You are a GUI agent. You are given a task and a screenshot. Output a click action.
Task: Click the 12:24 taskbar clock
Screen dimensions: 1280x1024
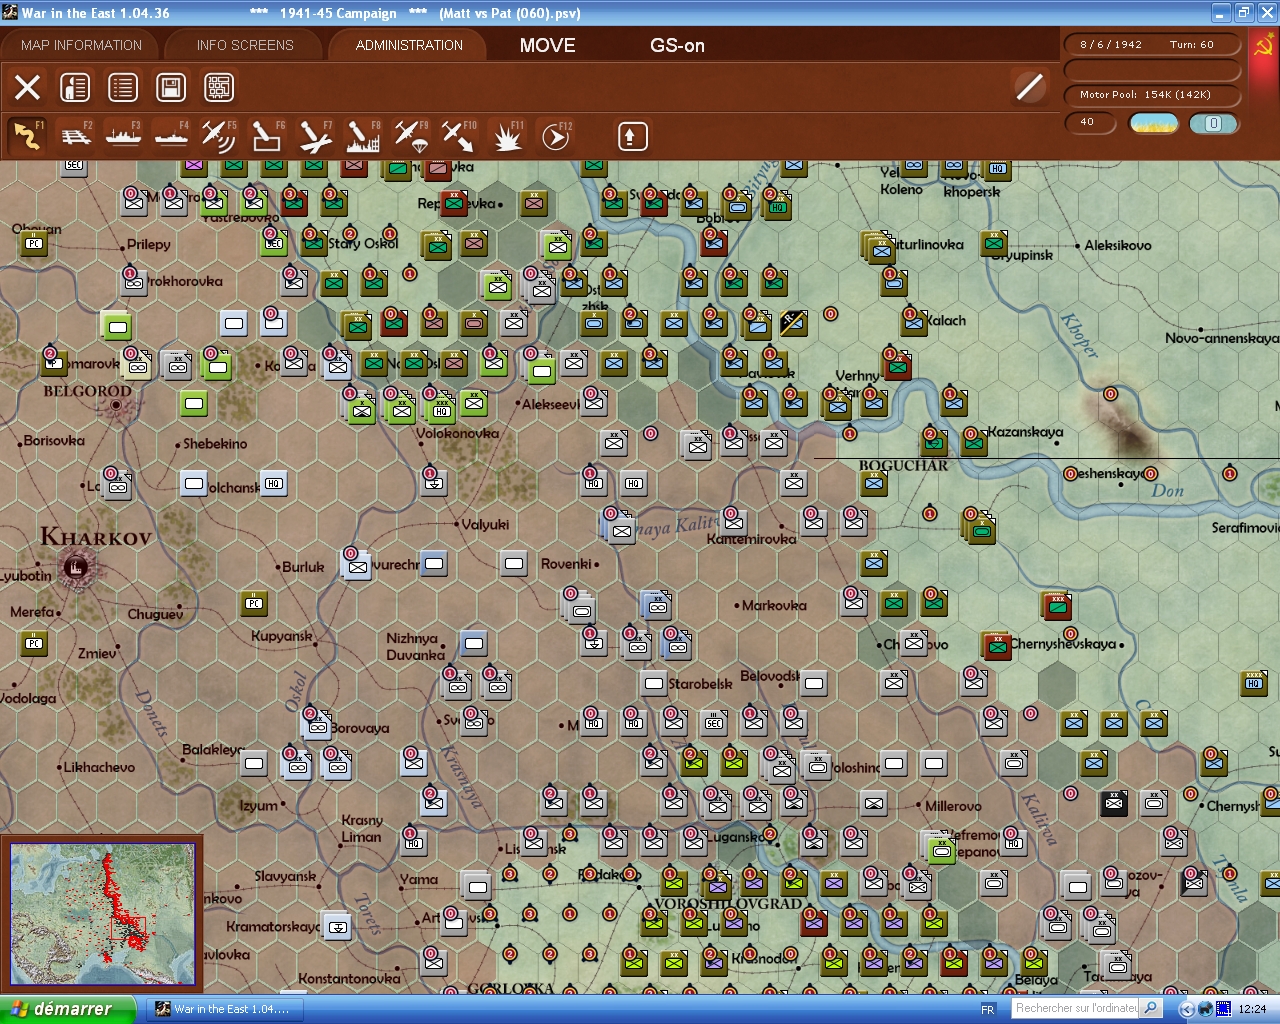1252,1010
